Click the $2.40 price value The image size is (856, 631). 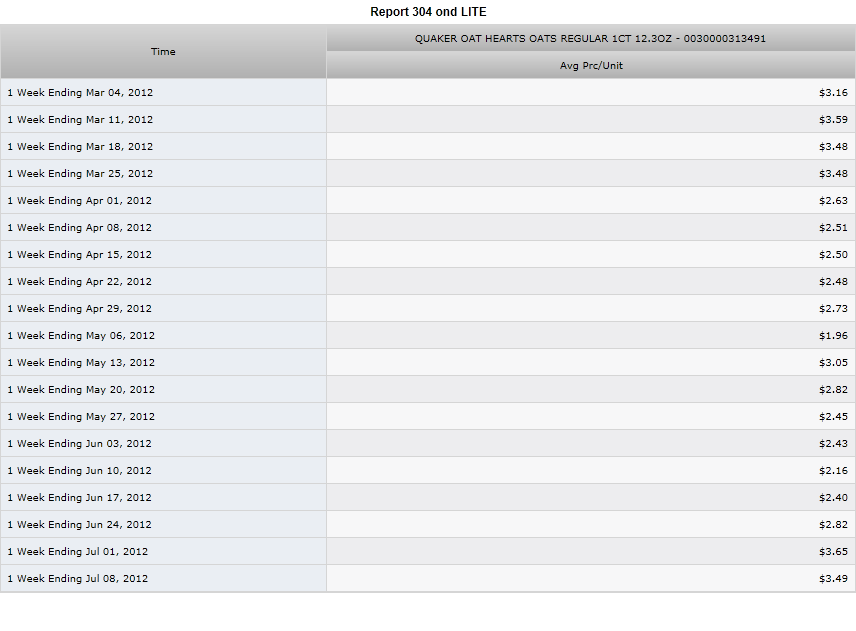pyautogui.click(x=833, y=498)
